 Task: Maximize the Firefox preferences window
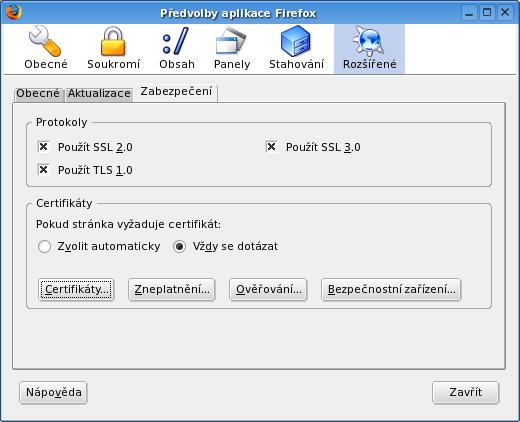(487, 13)
